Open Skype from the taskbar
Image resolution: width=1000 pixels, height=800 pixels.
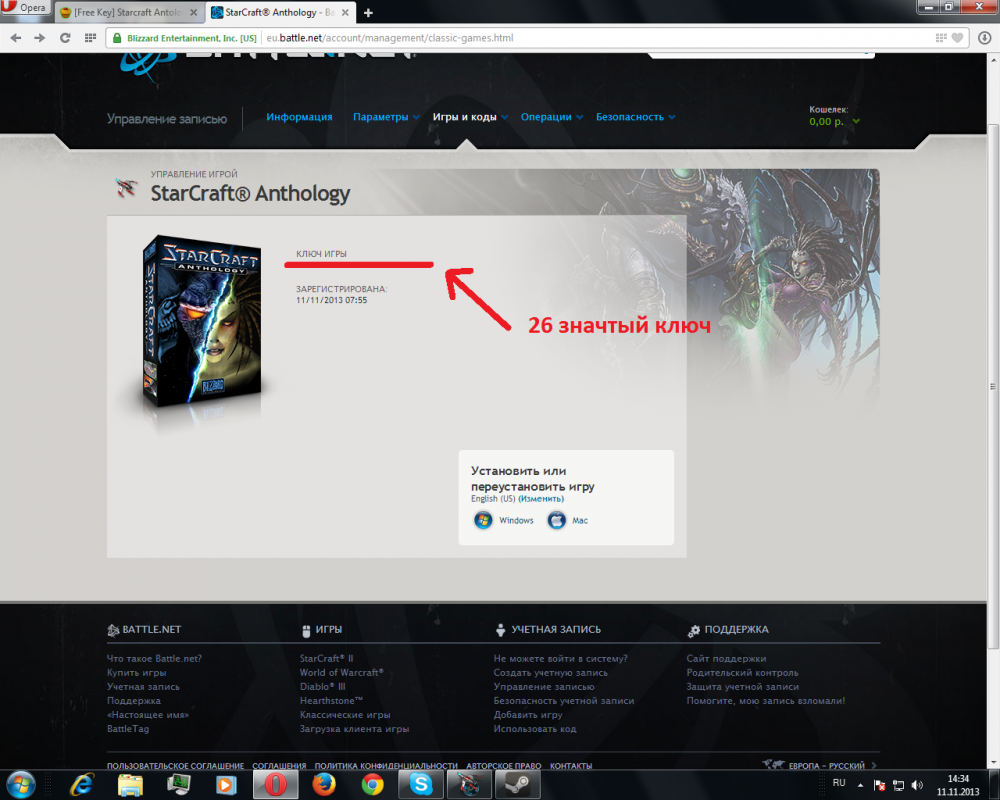tap(419, 784)
